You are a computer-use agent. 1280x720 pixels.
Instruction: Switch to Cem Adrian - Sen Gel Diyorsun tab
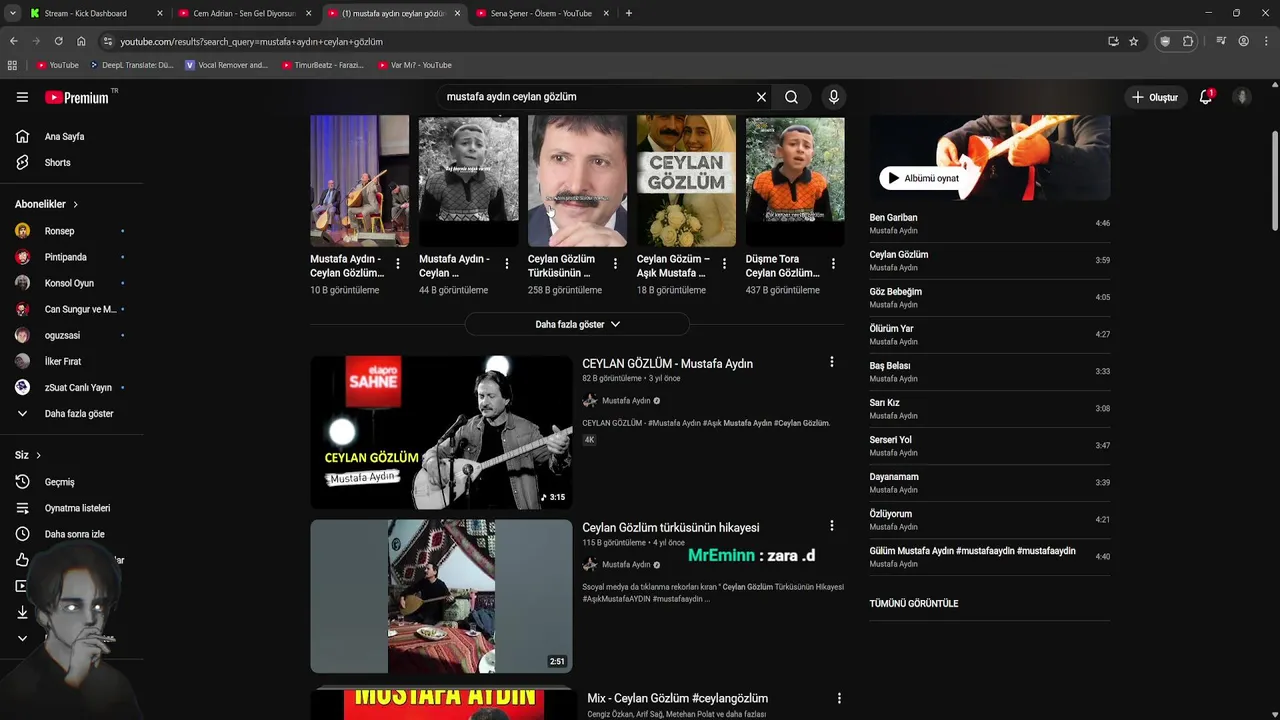tap(243, 13)
